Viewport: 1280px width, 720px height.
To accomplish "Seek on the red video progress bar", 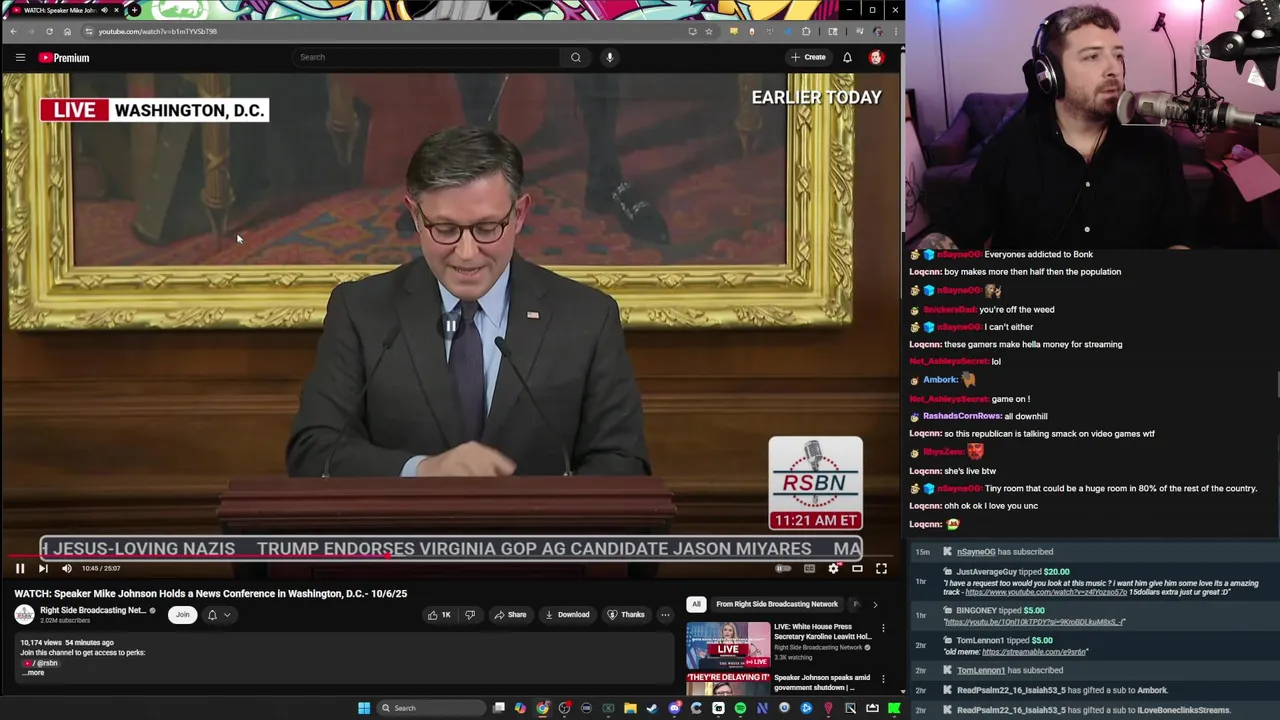I will point(450,556).
